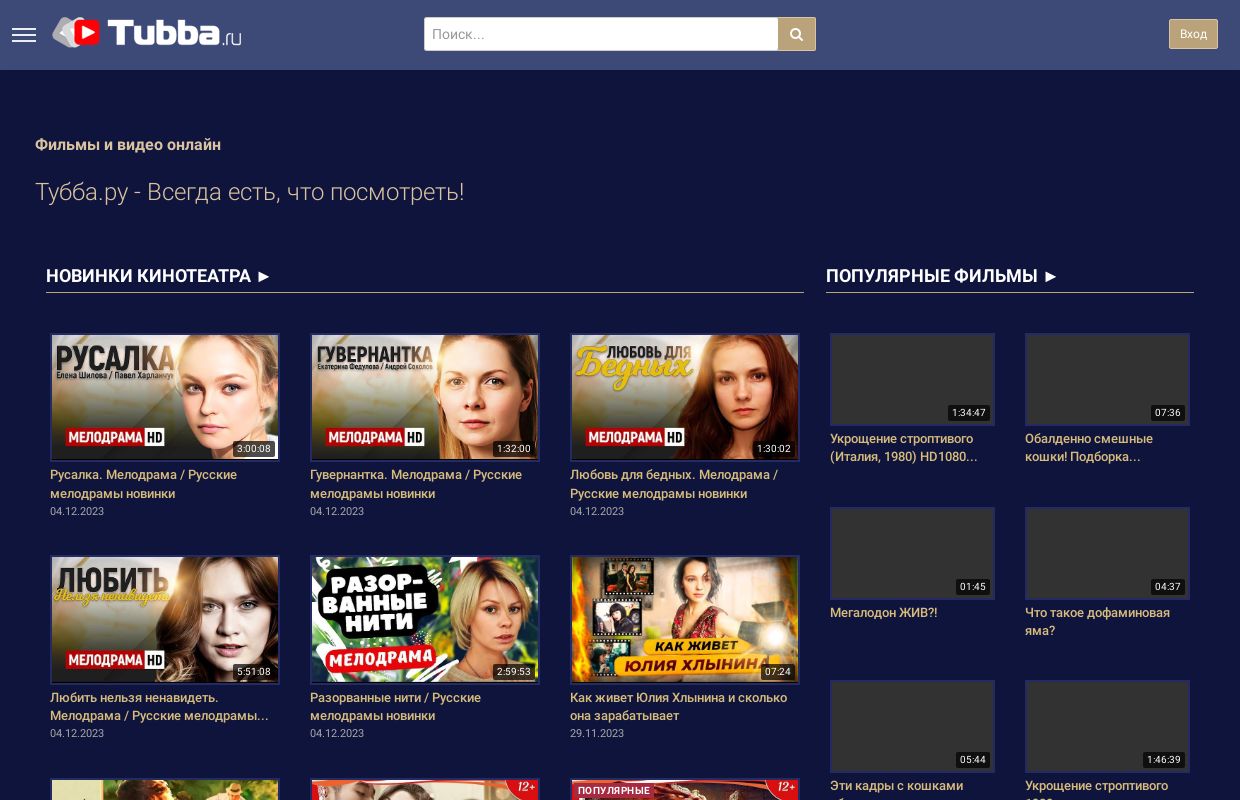The width and height of the screenshot is (1240, 800).
Task: Open the Разорванные нити thumbnail
Action: [x=425, y=619]
